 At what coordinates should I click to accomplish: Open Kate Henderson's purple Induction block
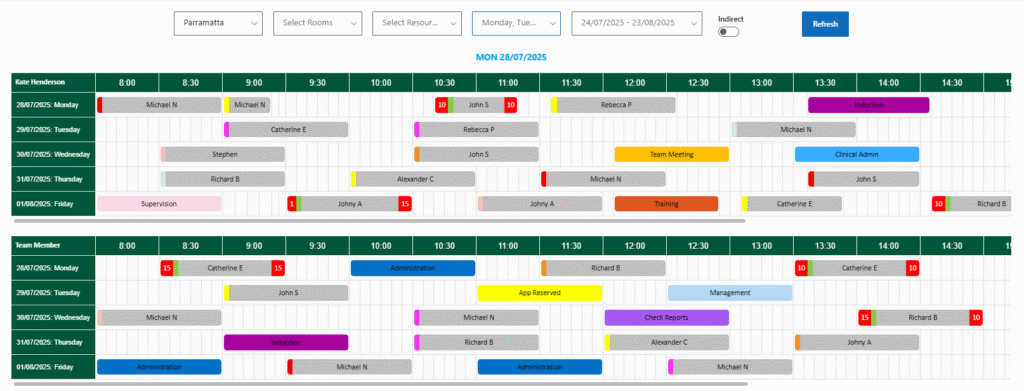(869, 105)
